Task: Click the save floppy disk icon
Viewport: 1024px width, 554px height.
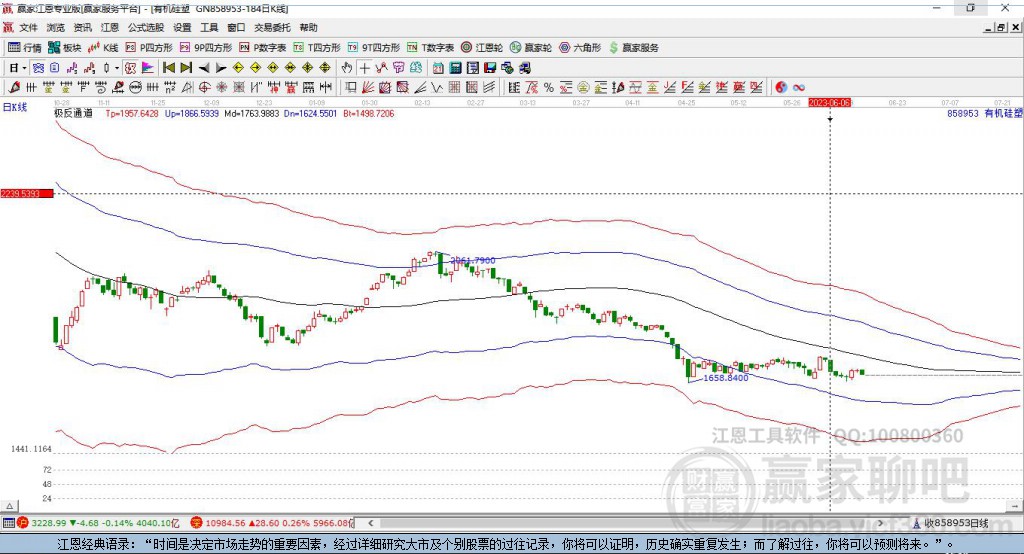Action: 490,68
